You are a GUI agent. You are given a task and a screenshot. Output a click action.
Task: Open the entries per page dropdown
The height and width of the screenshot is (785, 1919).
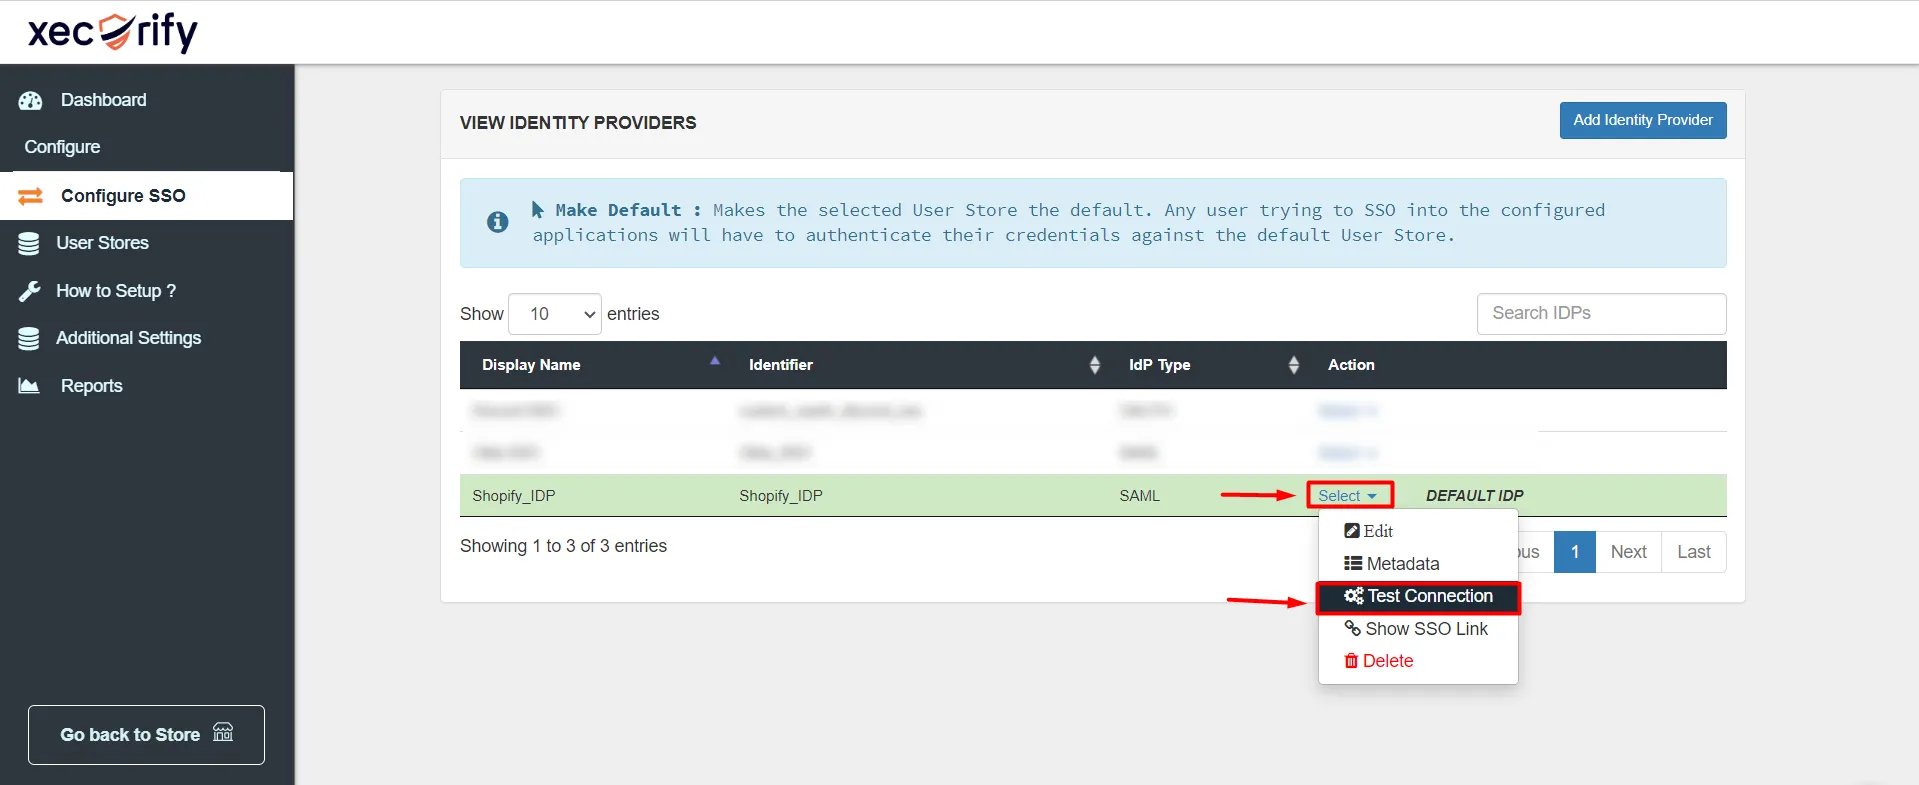pyautogui.click(x=555, y=314)
